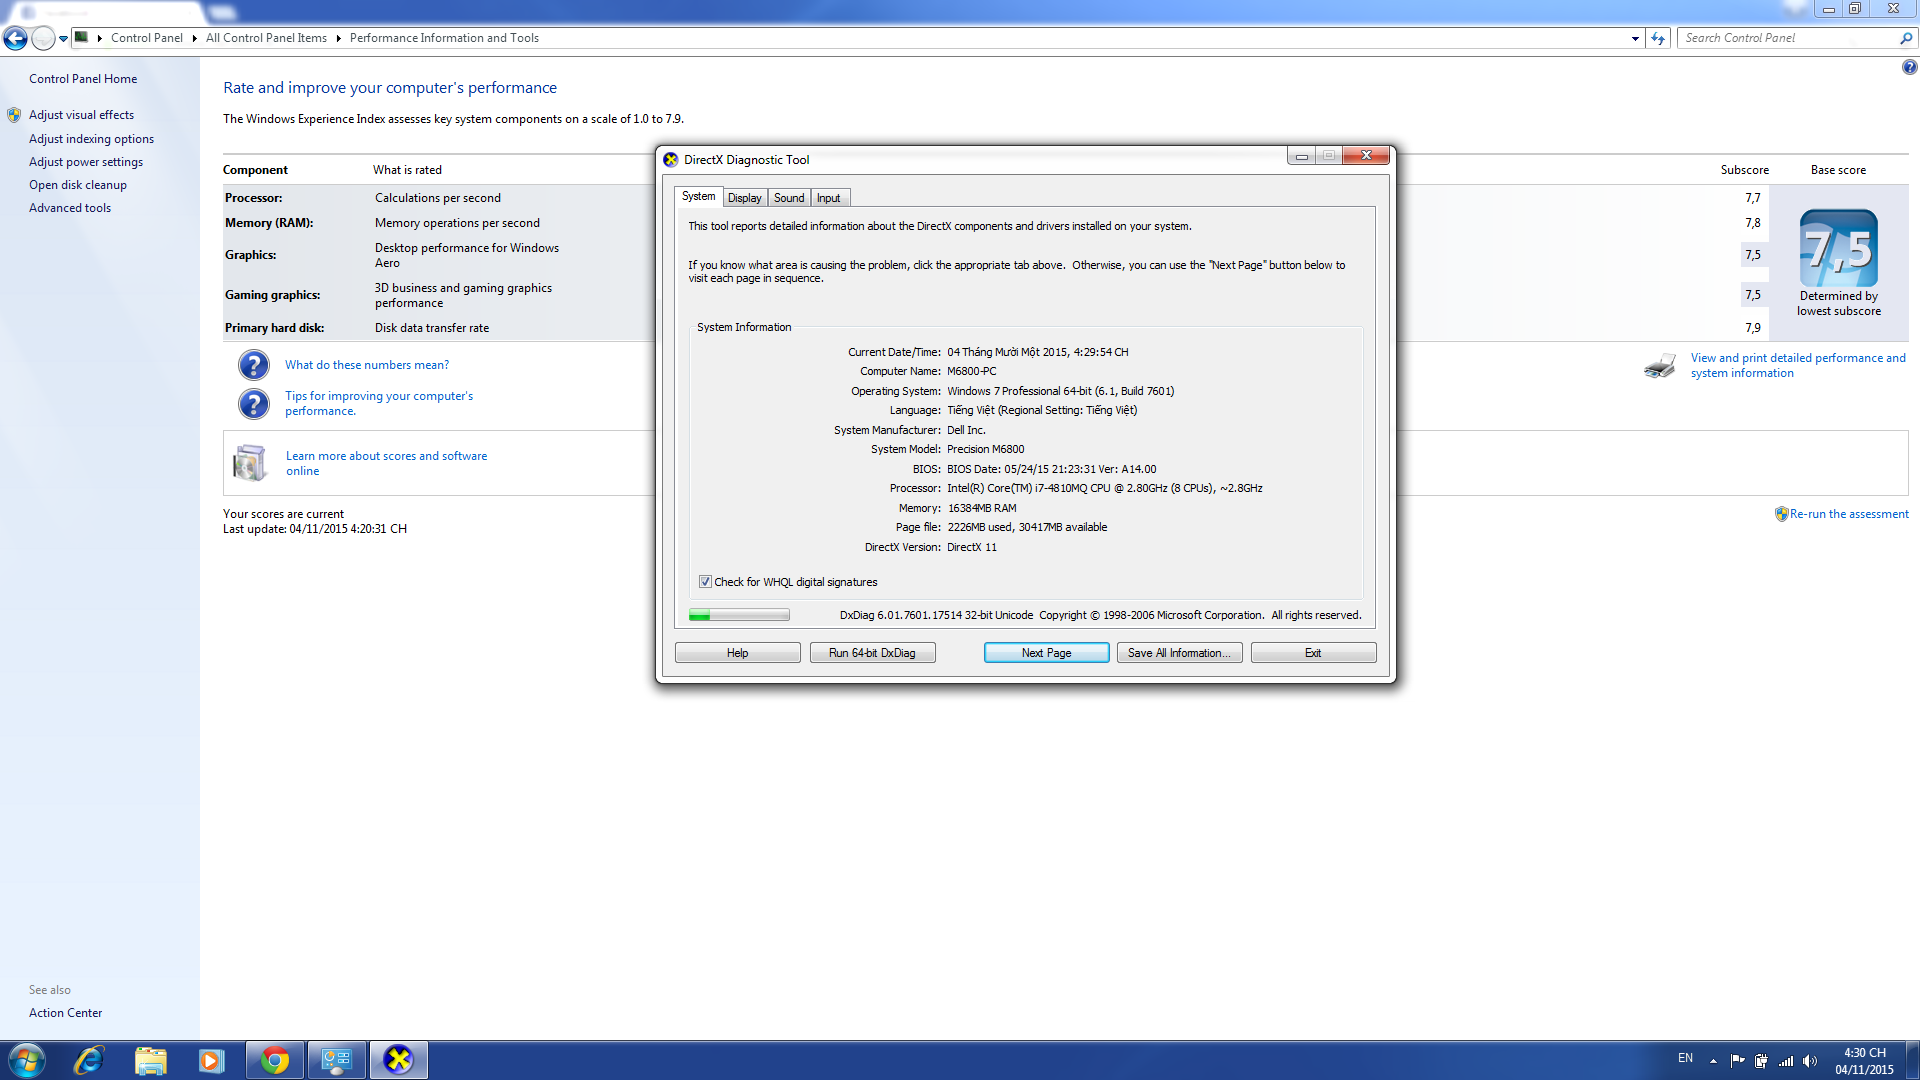
Task: Launch Google Chrome from taskbar
Action: coord(275,1060)
